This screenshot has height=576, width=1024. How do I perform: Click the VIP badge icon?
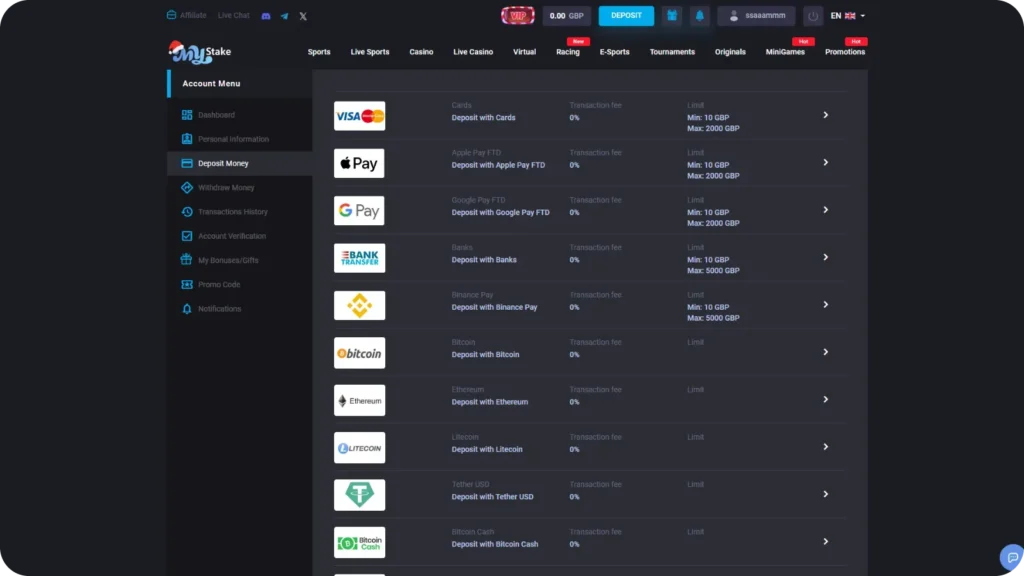518,16
